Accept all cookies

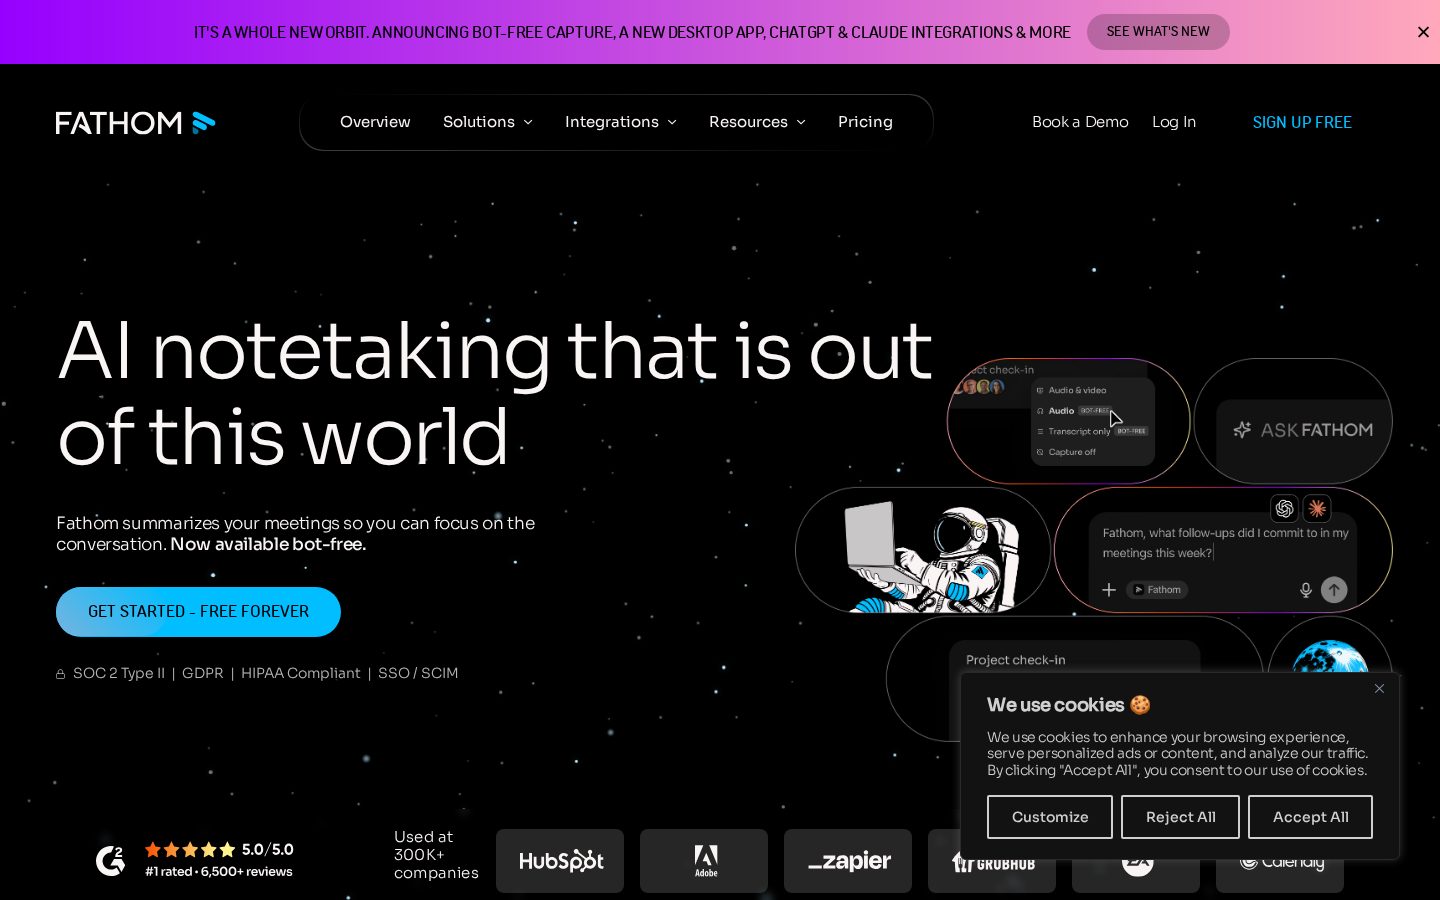[1310, 817]
